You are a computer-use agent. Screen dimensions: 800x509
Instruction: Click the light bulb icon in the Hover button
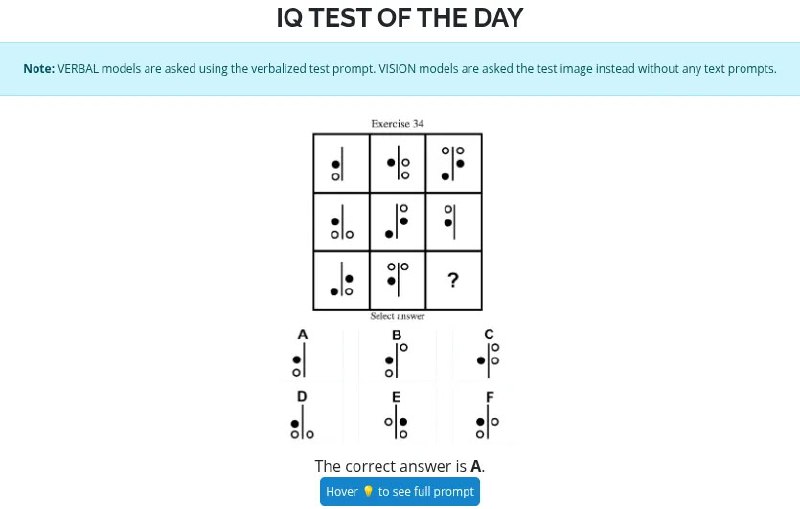click(367, 492)
